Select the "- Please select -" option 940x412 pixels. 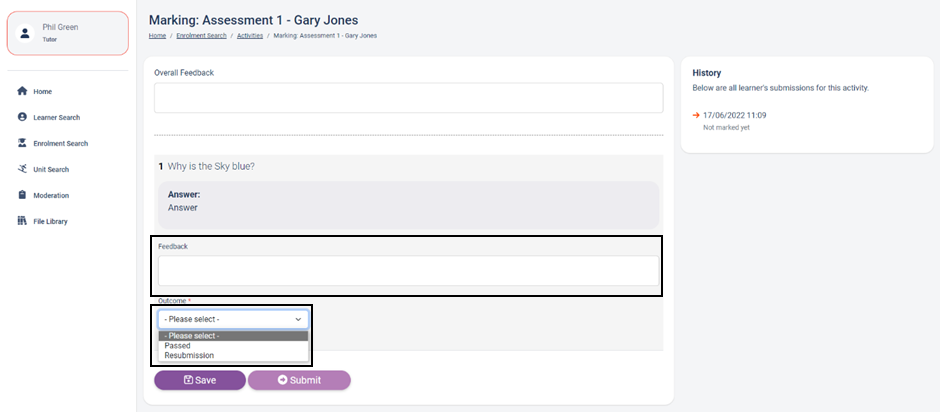pos(192,336)
